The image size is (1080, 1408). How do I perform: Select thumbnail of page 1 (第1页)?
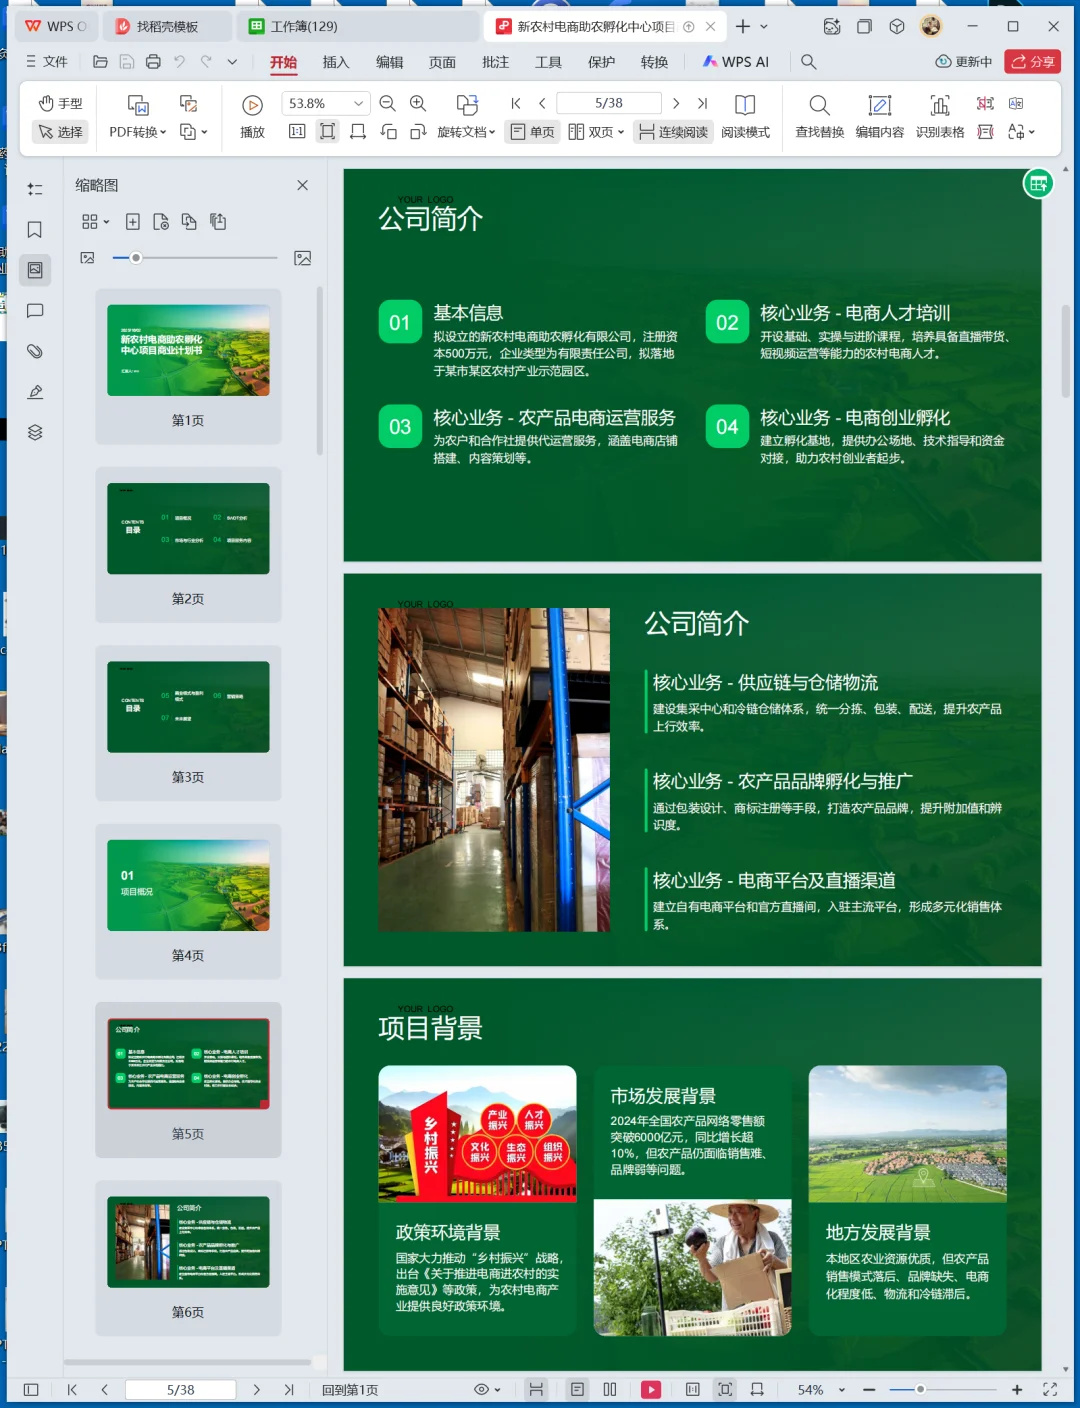[x=188, y=366]
